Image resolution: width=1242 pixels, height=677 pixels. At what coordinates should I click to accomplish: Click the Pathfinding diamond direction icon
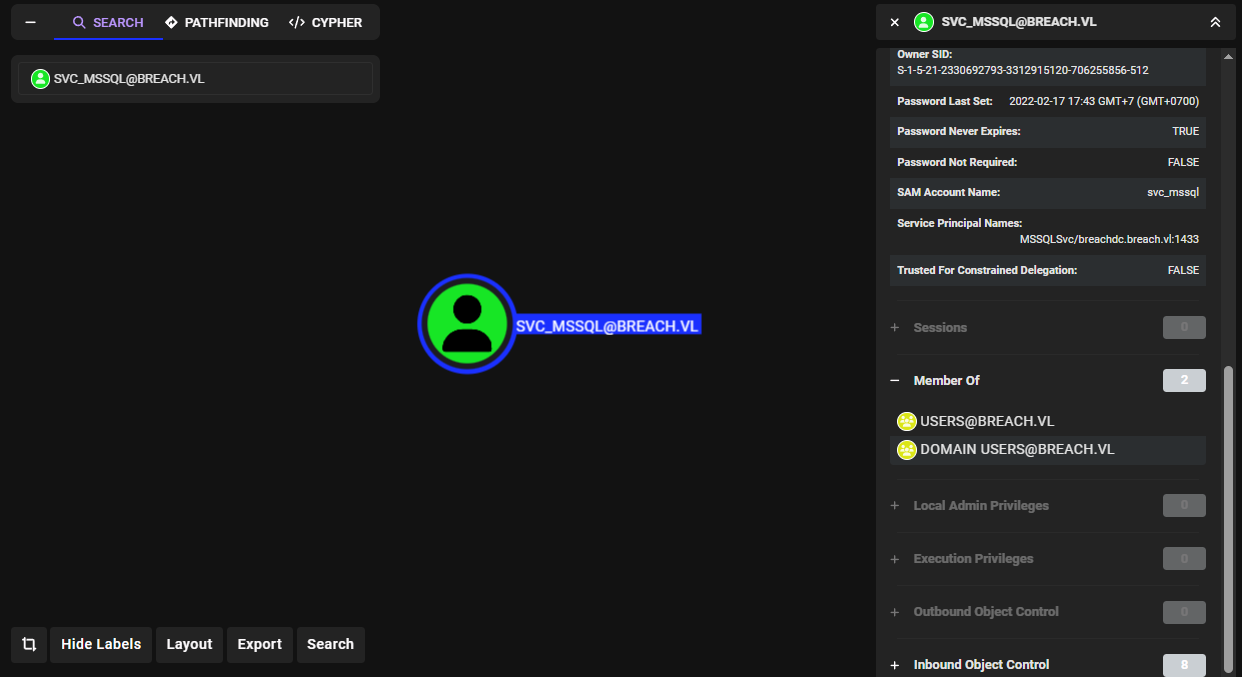click(171, 22)
